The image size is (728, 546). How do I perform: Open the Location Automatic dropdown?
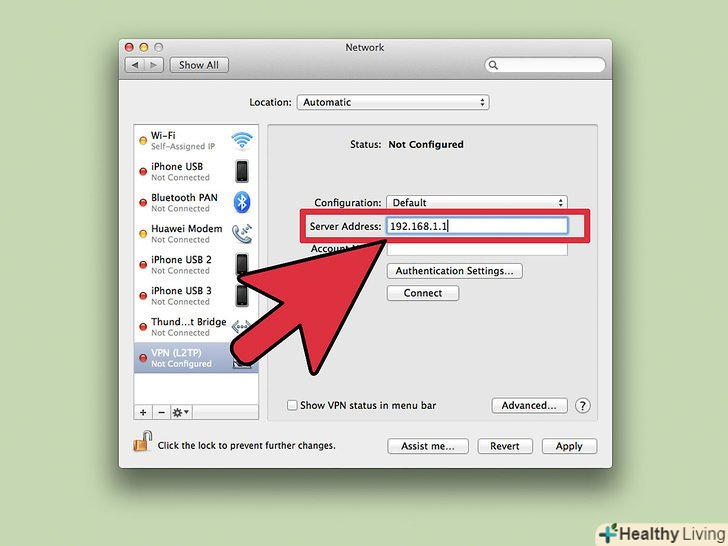(x=393, y=102)
